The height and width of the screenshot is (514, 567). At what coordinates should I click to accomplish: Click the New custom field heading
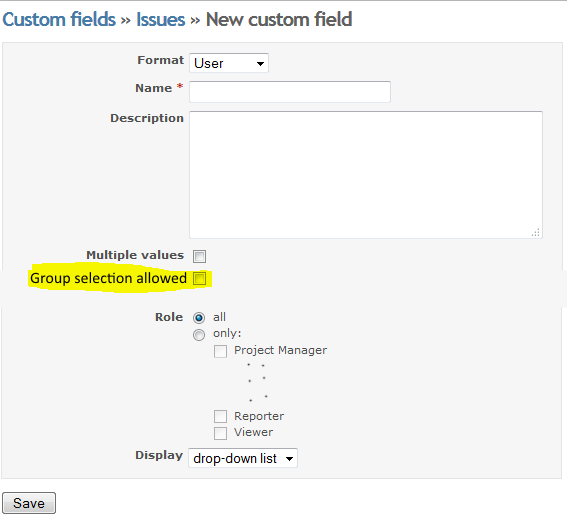tap(279, 20)
